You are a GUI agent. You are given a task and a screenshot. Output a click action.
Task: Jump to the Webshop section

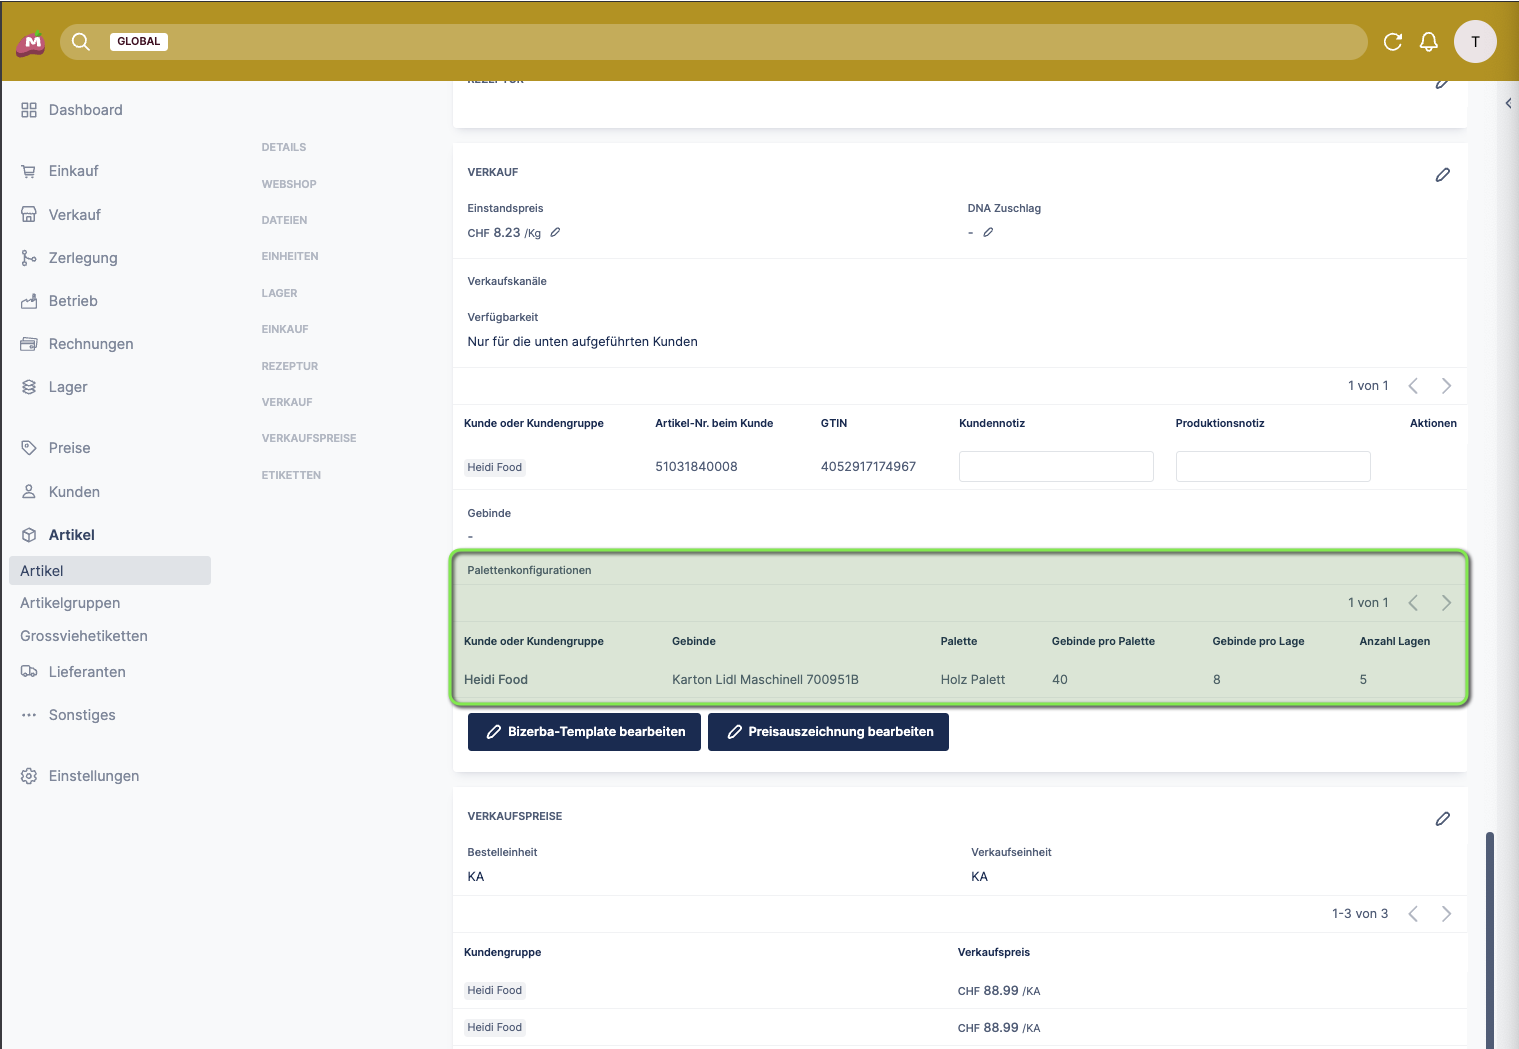coord(289,184)
